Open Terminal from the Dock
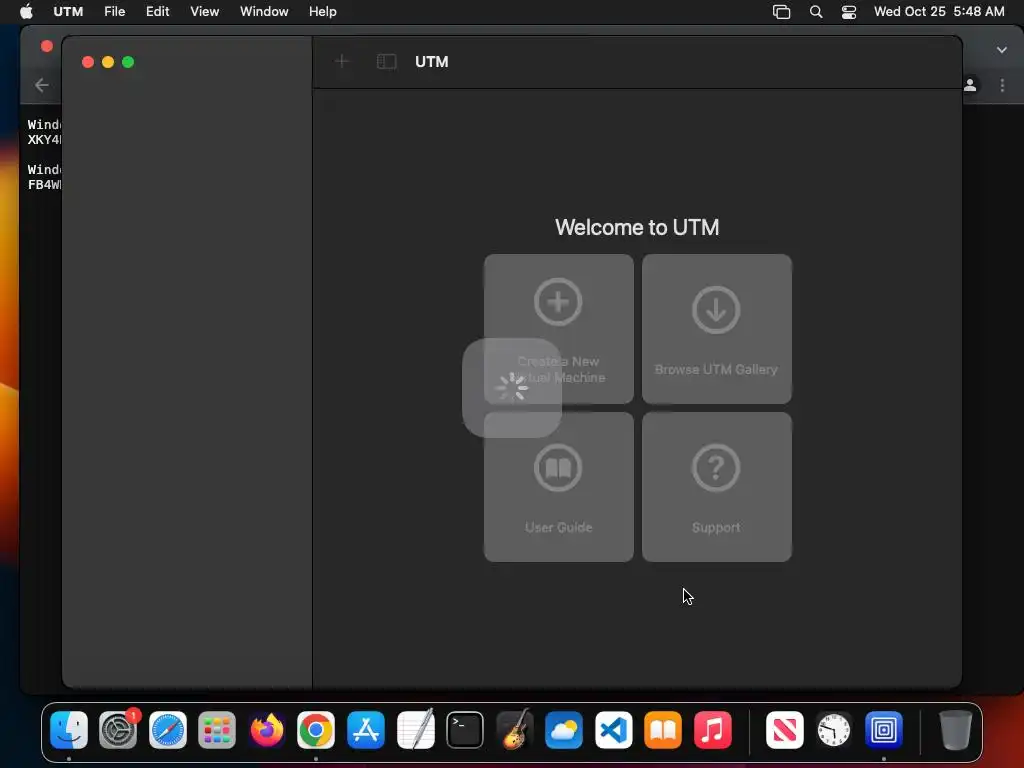Screen dimensions: 1024x768 pos(465,729)
